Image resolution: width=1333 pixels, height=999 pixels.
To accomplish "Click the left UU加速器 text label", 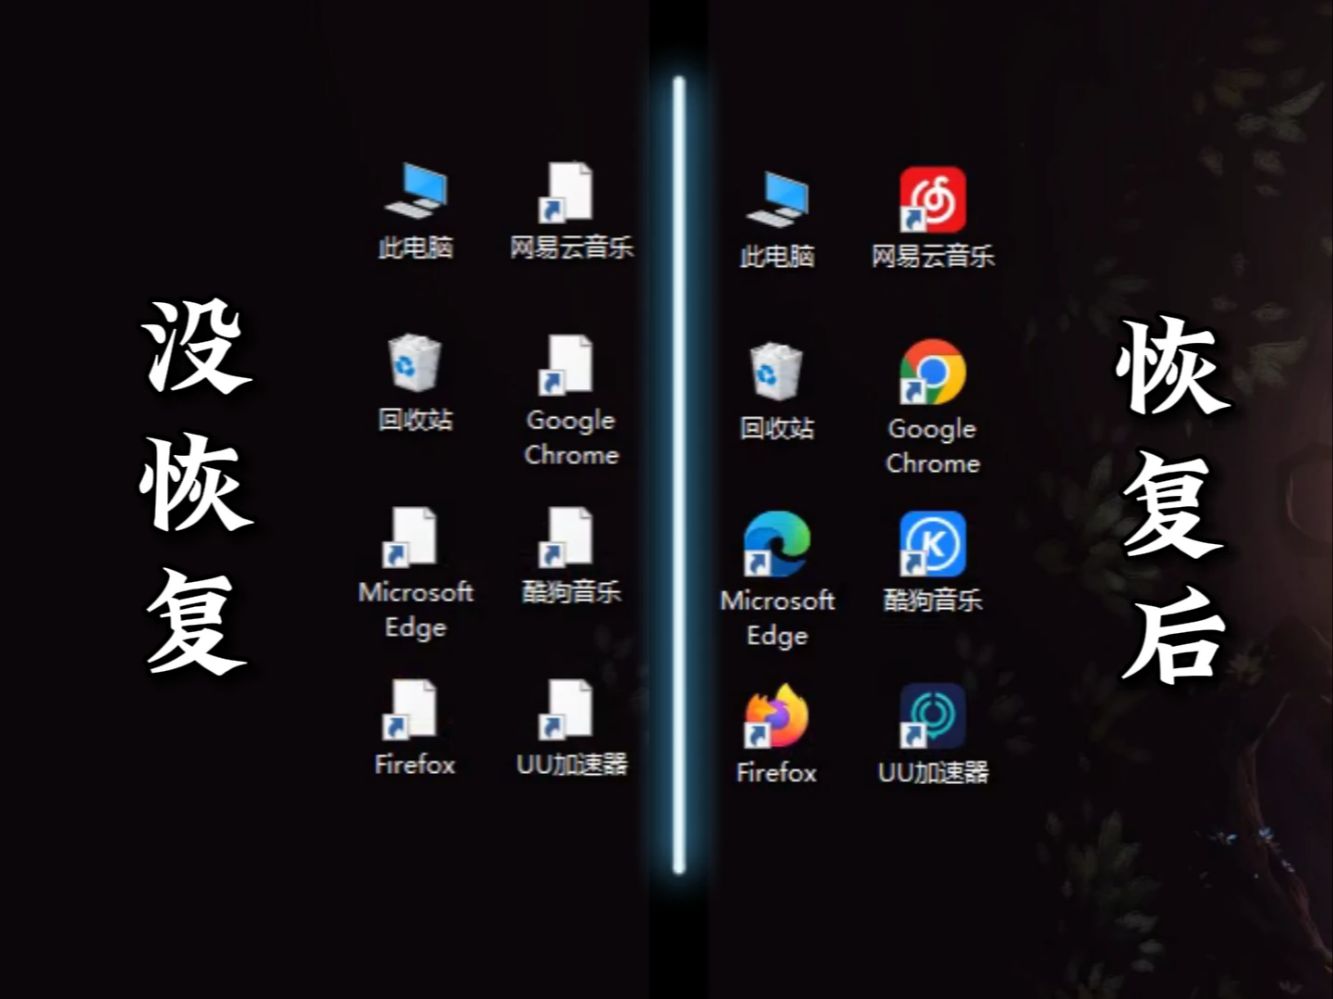I will (571, 764).
